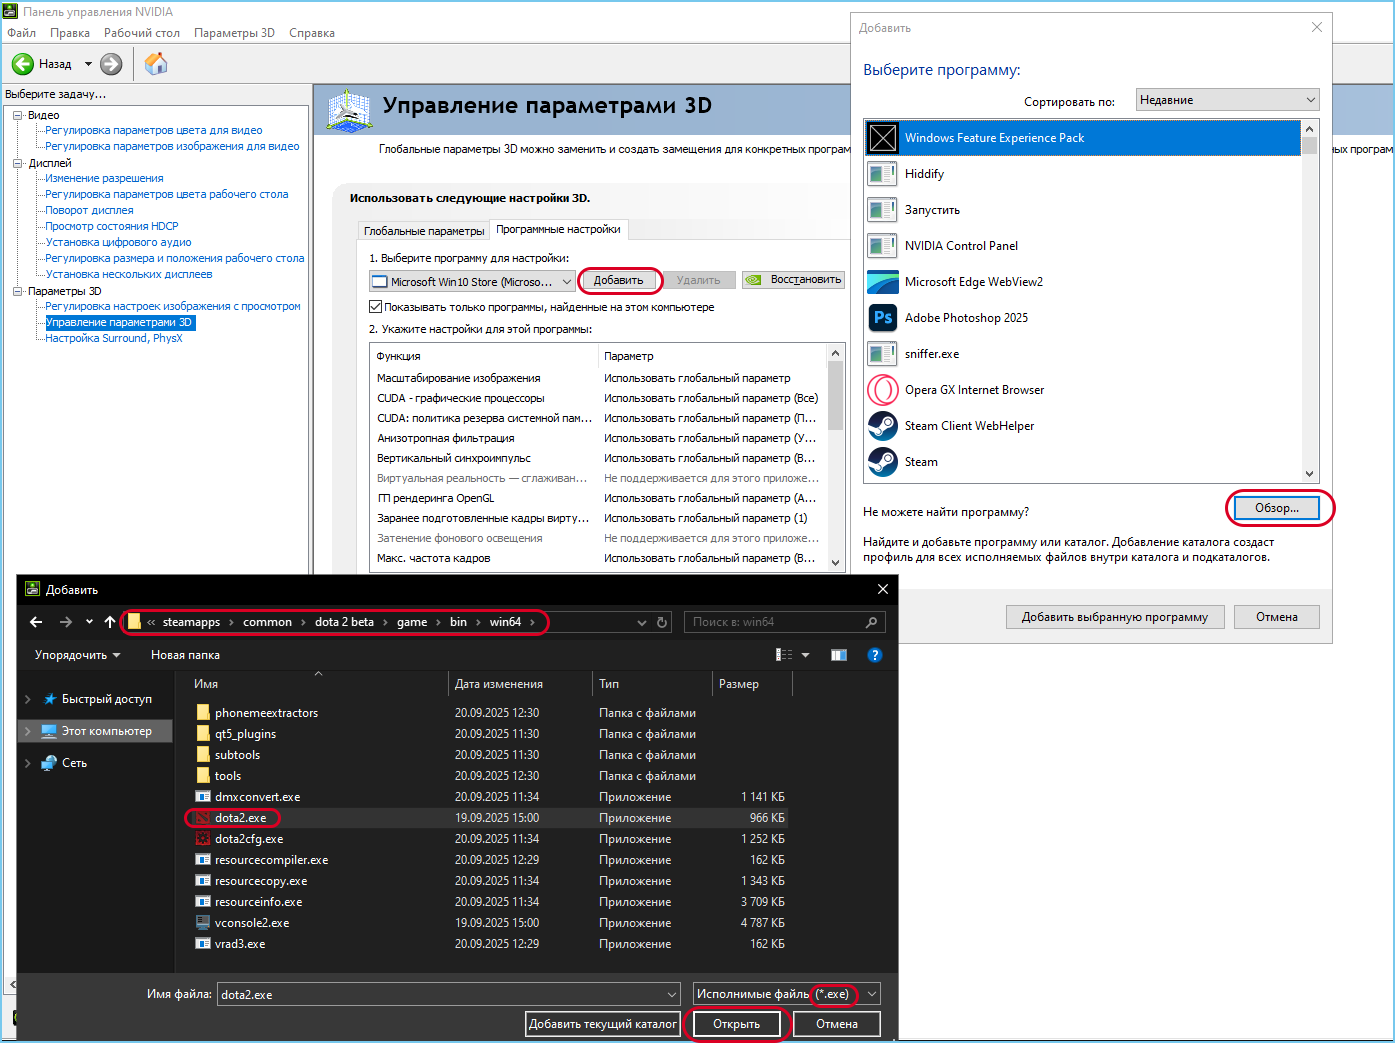Click 'Добавить текущий каталог' button
The width and height of the screenshot is (1395, 1043).
coord(603,1024)
